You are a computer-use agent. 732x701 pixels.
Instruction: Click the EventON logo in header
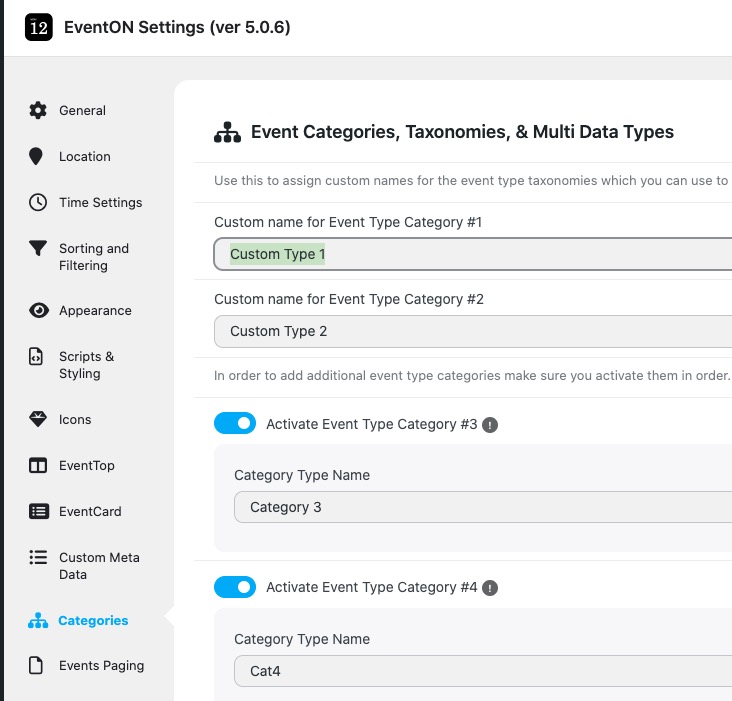pos(38,28)
